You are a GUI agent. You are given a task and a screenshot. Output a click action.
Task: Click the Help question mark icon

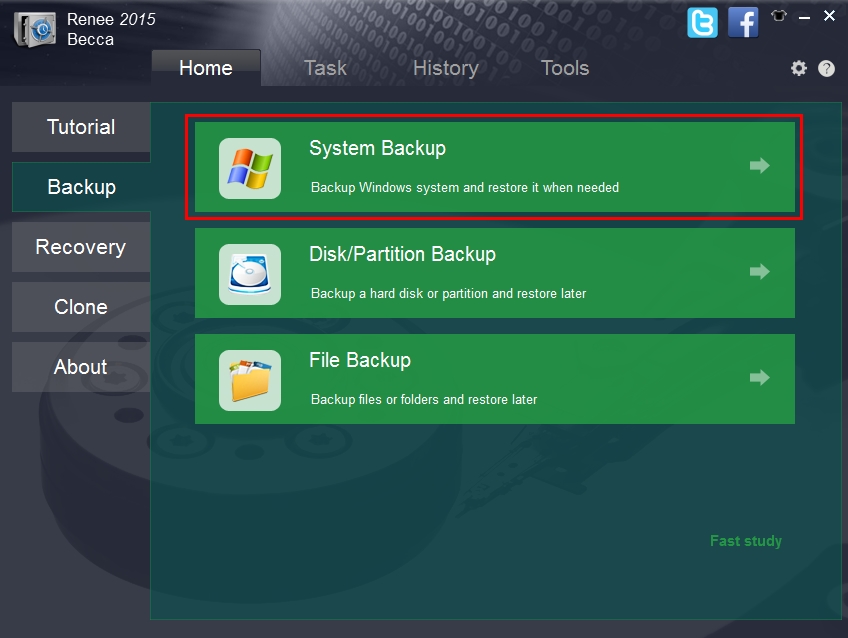824,68
